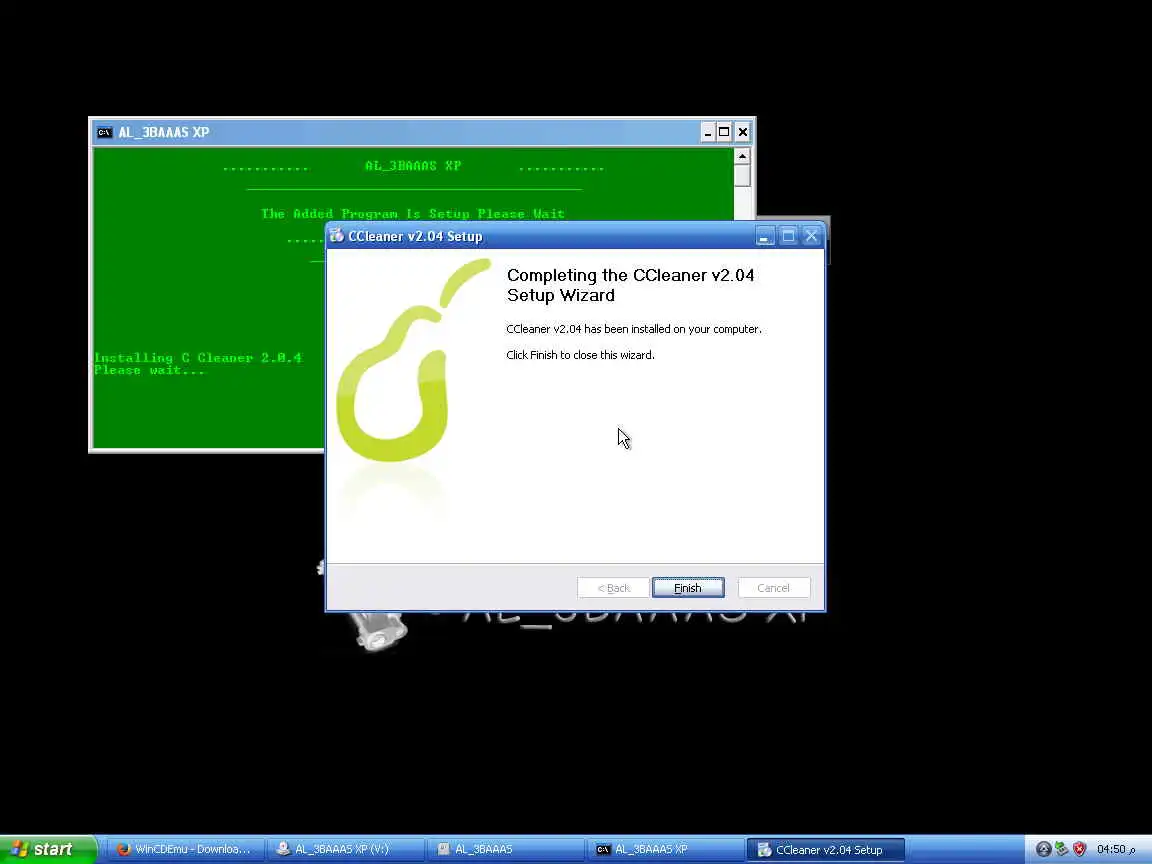
Task: Click the red security shield tray icon
Action: 1079,849
